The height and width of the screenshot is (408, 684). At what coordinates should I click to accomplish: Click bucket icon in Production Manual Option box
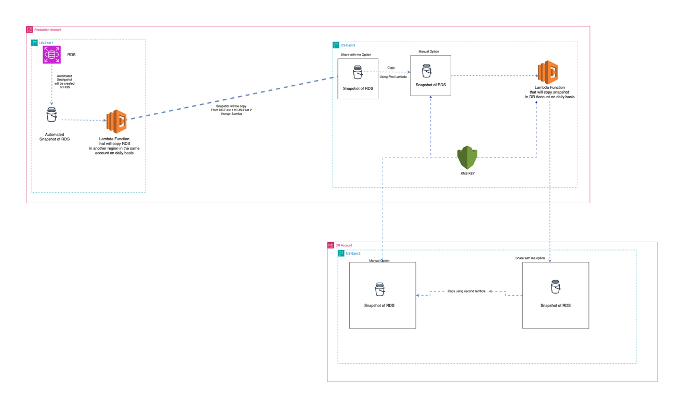(x=426, y=71)
